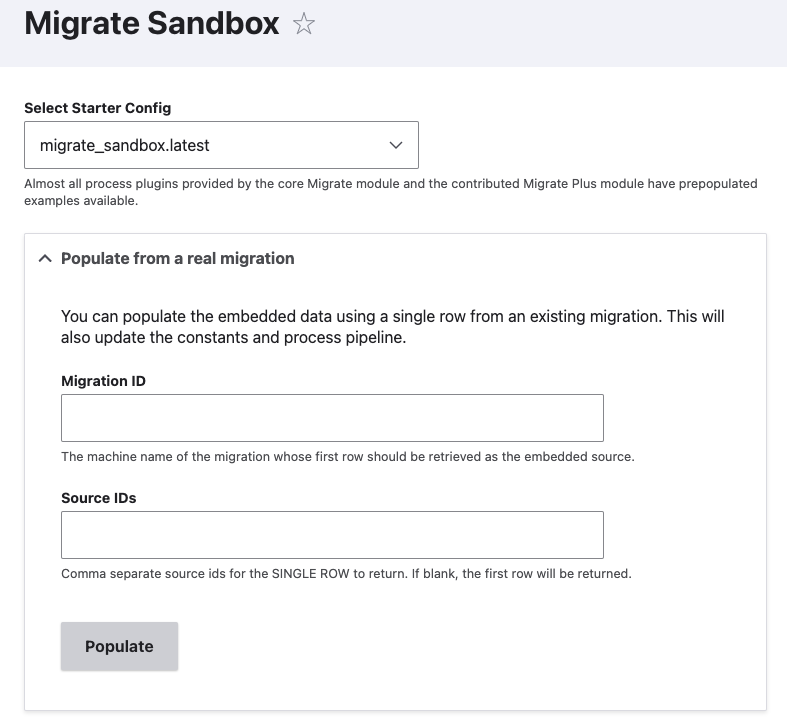
Task: Click the Populate button
Action: point(119,646)
